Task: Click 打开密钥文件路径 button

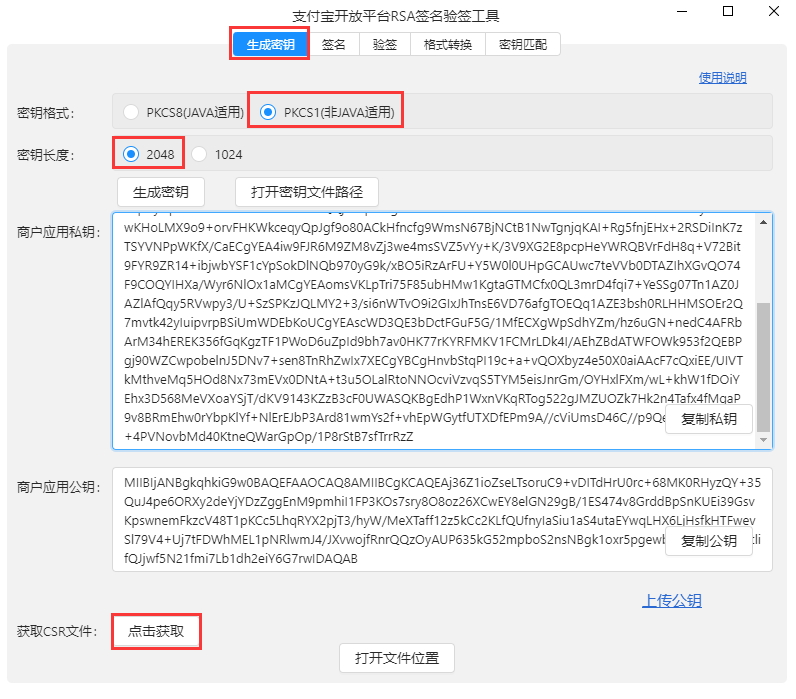Action: 307,192
